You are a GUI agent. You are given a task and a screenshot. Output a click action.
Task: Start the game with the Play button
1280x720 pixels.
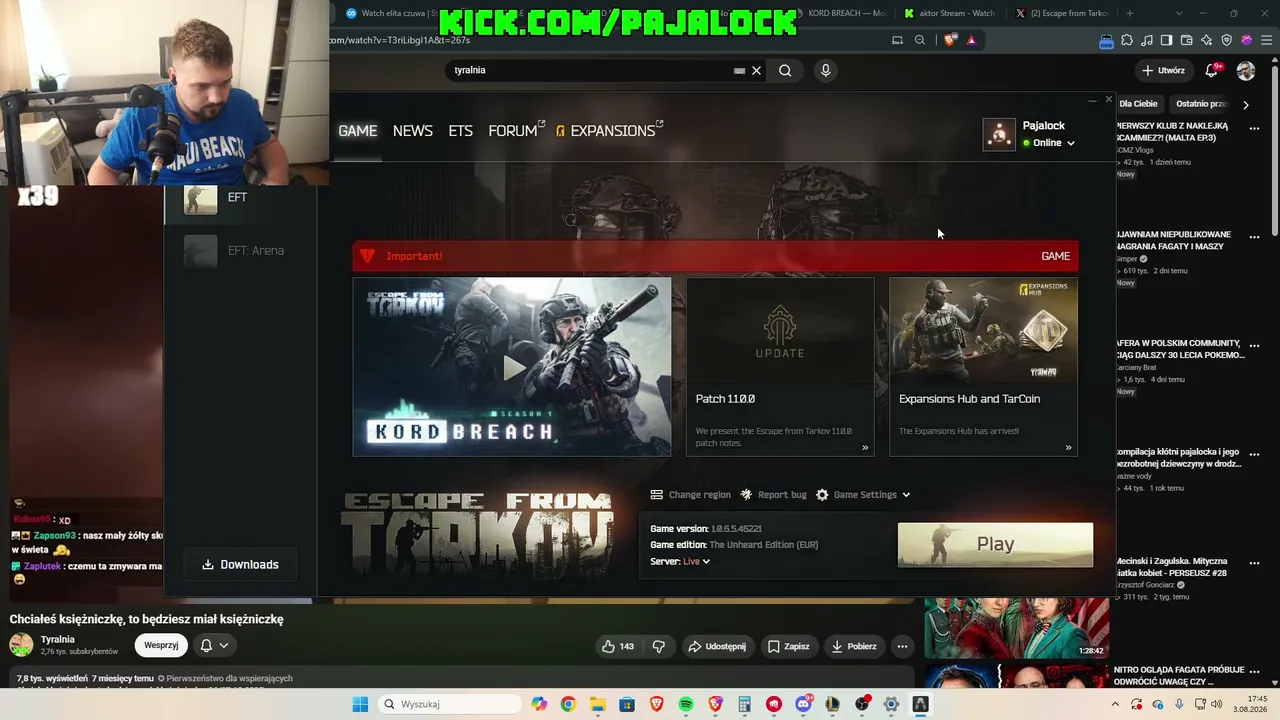(x=995, y=544)
